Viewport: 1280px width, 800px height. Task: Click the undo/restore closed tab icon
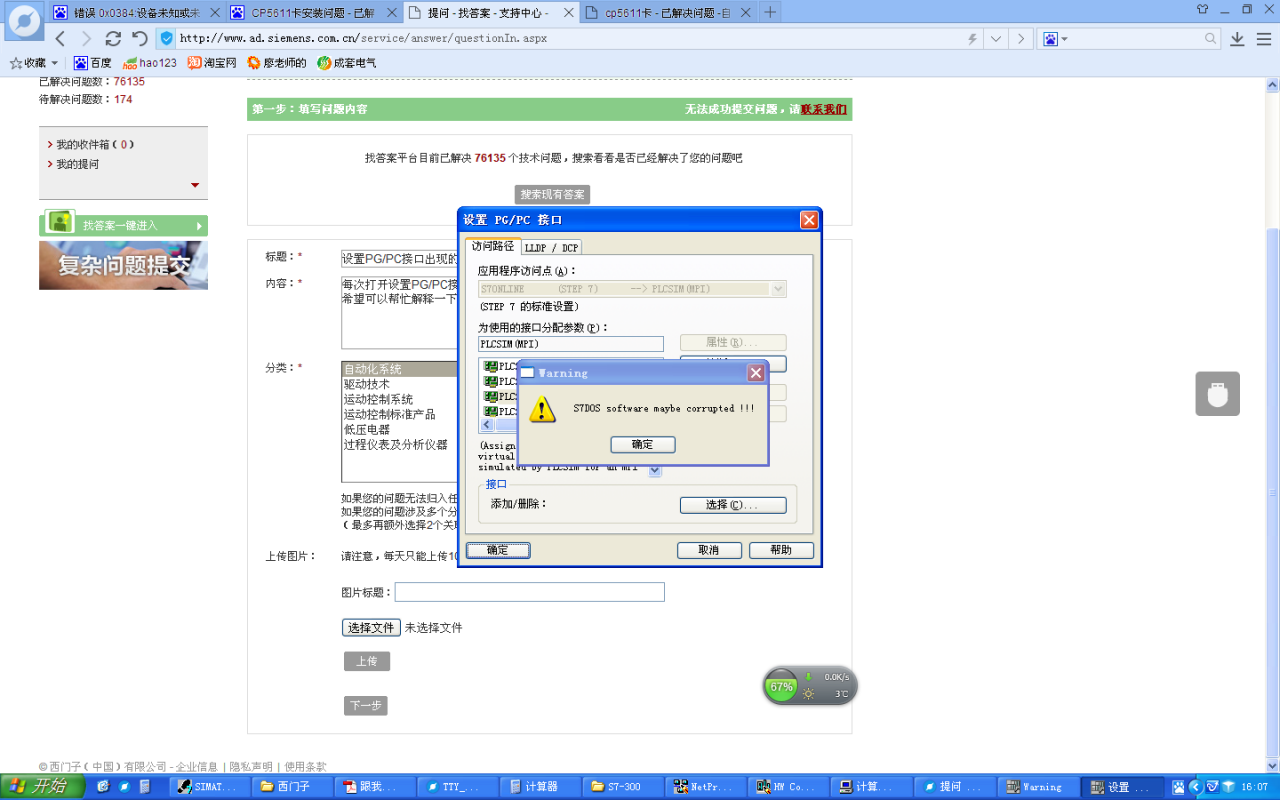tap(140, 38)
